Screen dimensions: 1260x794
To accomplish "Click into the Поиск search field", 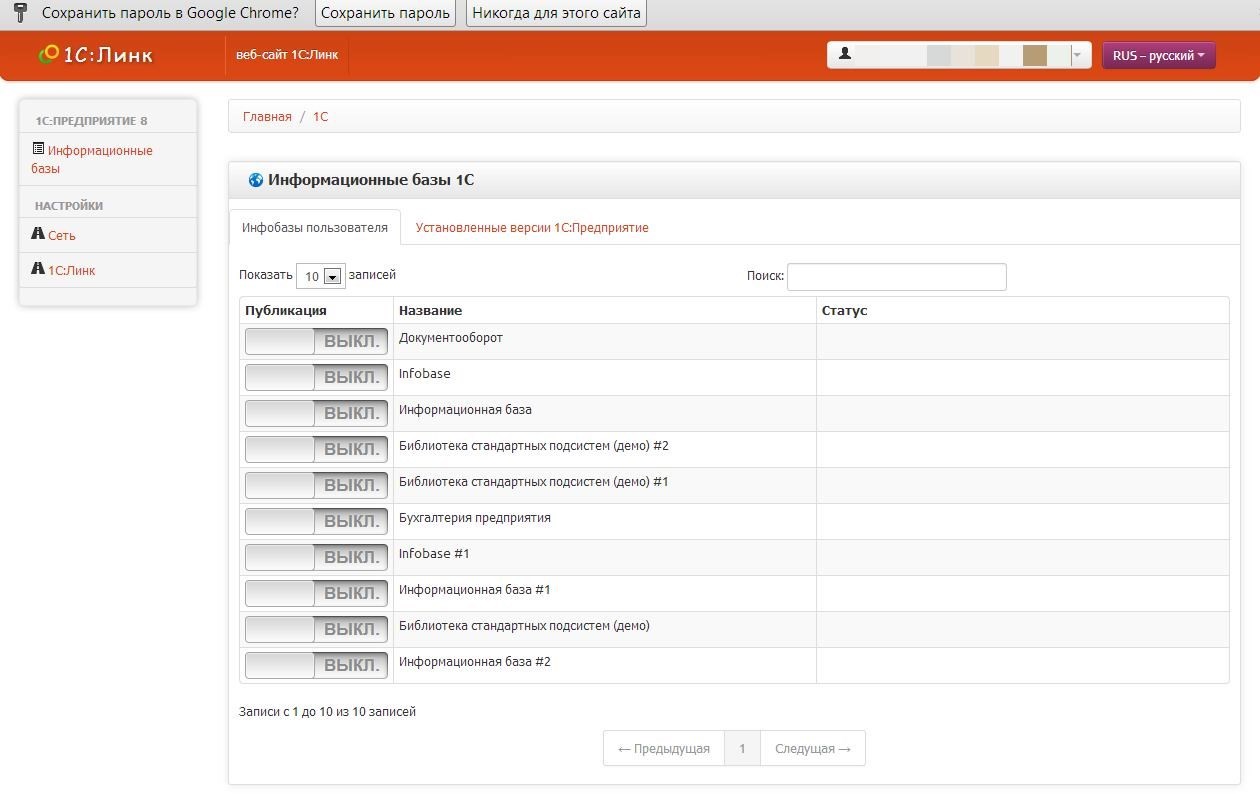I will click(896, 277).
